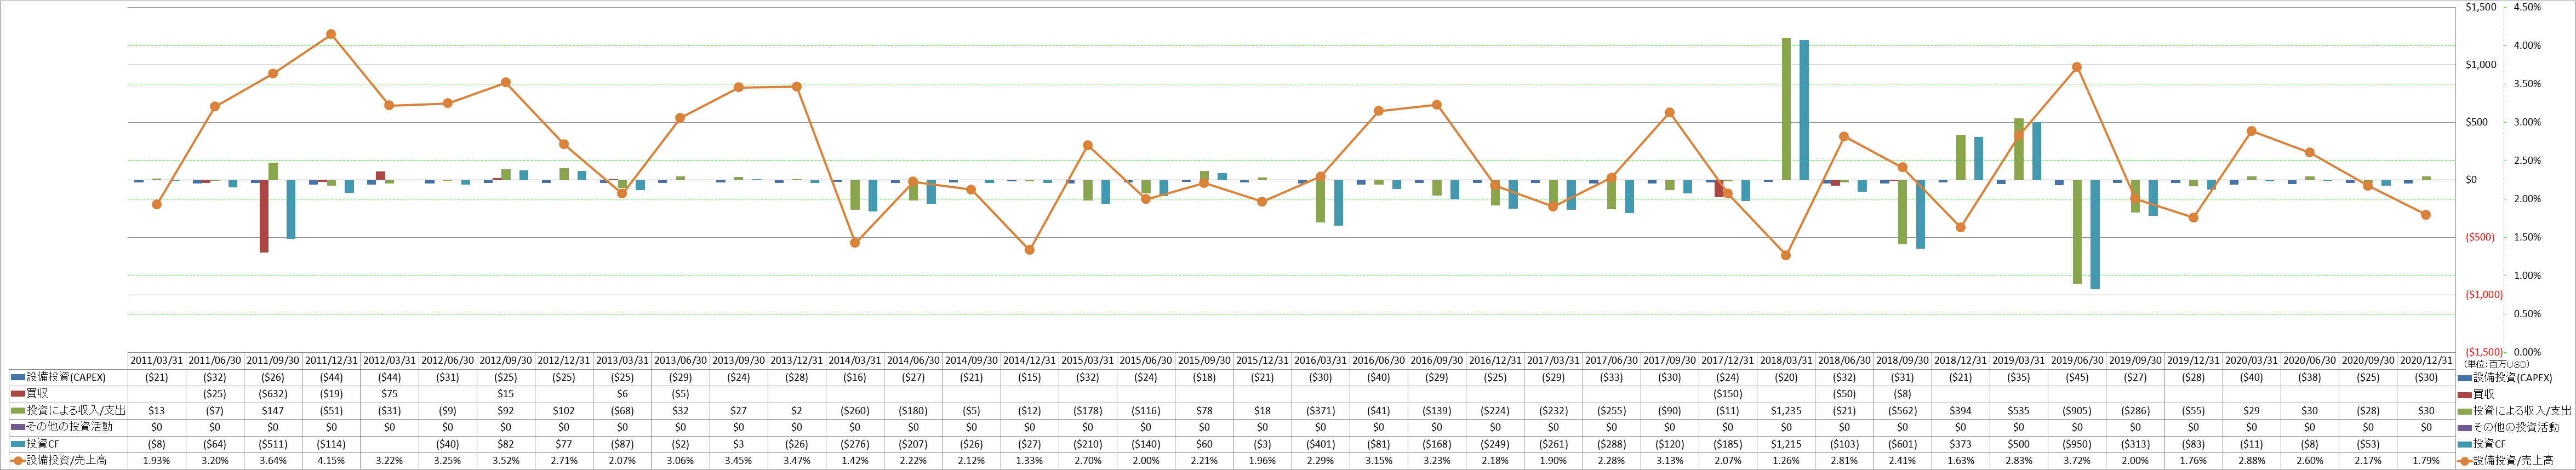The image size is (2576, 470).
Task: Click the ($313) investing CF cell
Action: point(2135,444)
